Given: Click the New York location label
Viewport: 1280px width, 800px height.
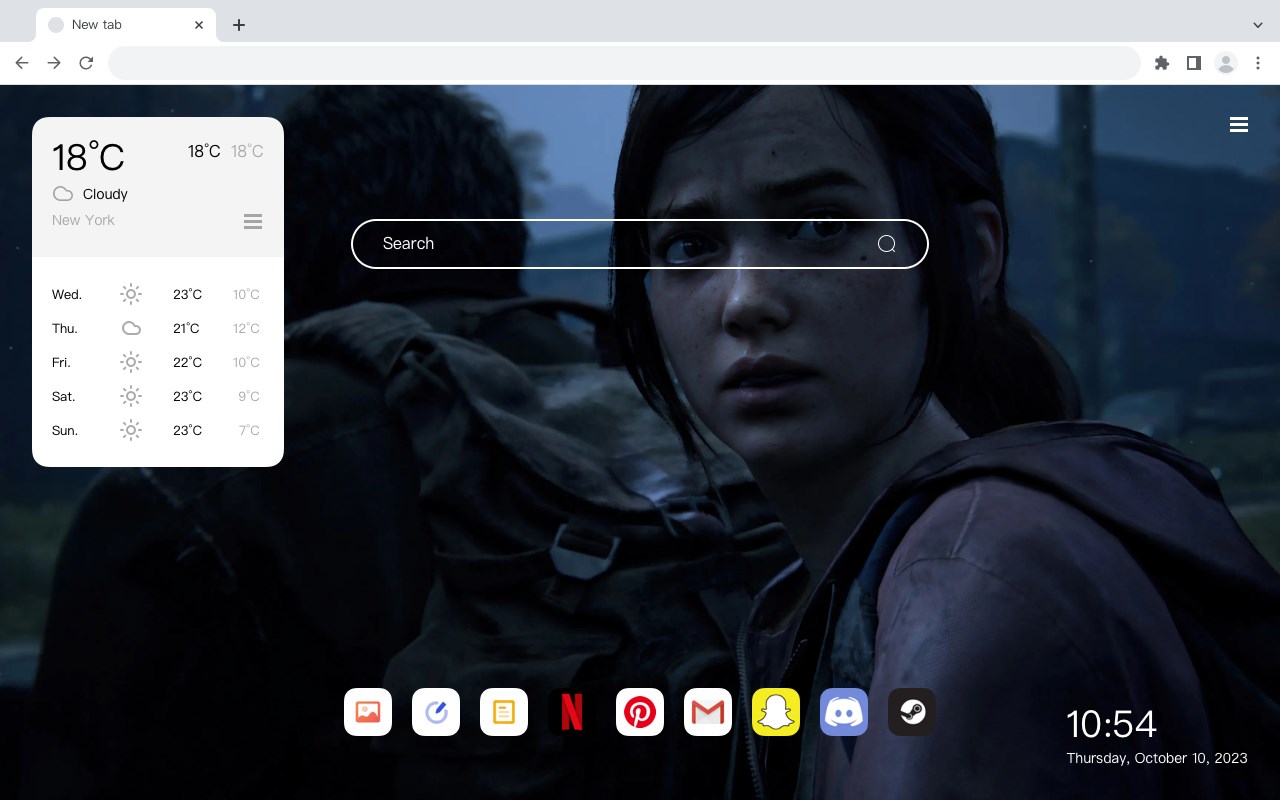Looking at the screenshot, I should click(x=83, y=220).
